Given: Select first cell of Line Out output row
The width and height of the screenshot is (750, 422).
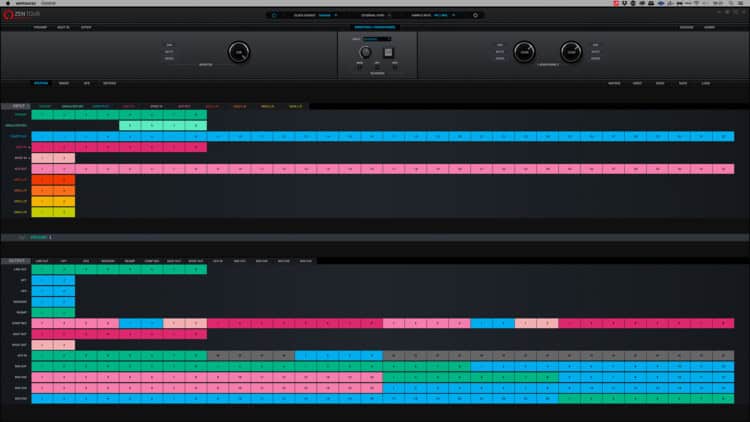Looking at the screenshot, I should click(x=42, y=269).
